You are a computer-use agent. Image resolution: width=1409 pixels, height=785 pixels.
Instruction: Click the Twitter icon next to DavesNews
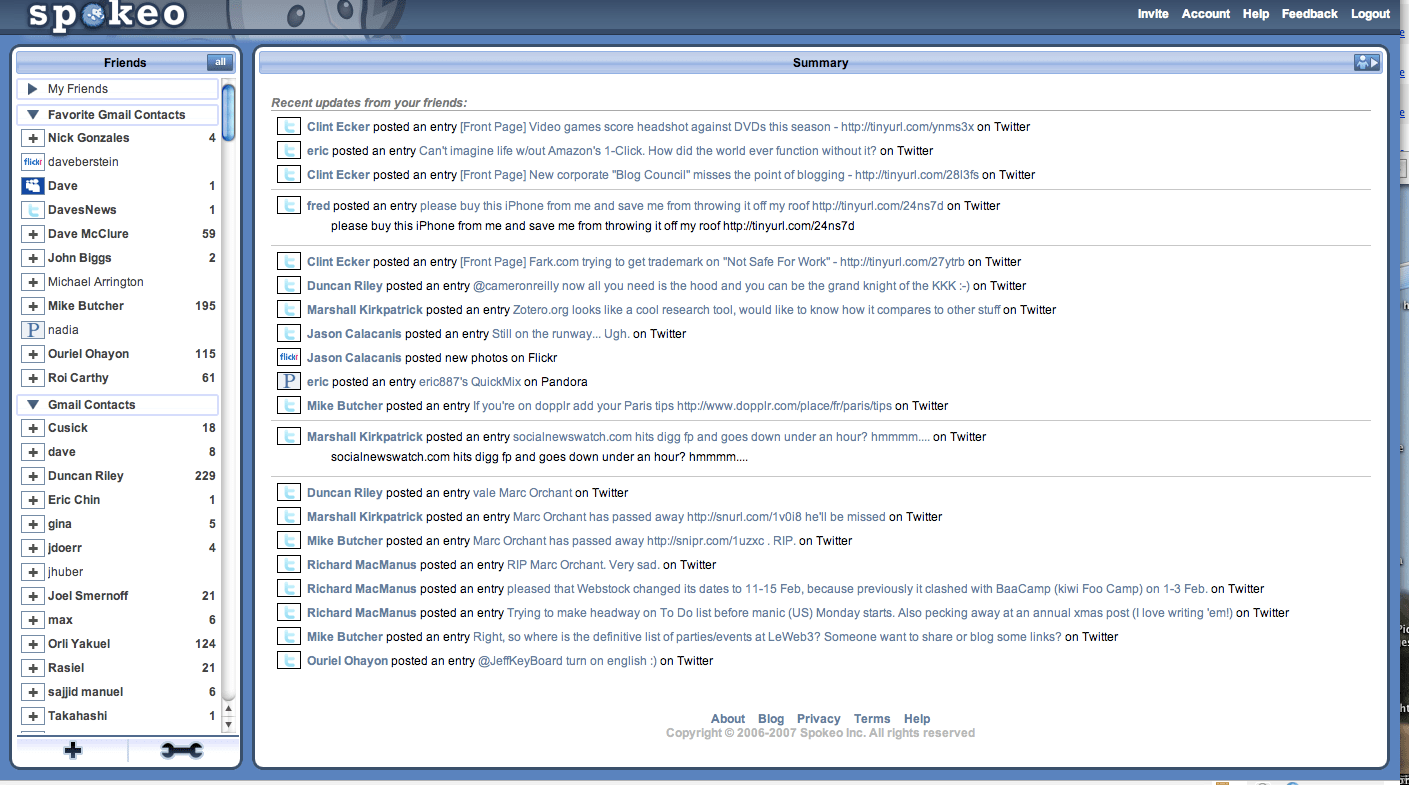click(32, 210)
